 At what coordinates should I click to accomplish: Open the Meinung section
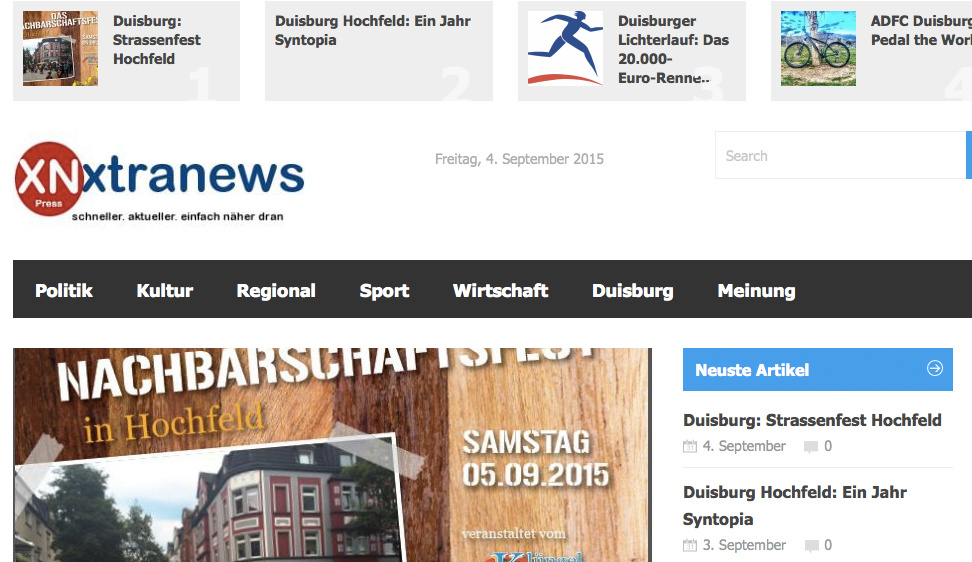(756, 290)
